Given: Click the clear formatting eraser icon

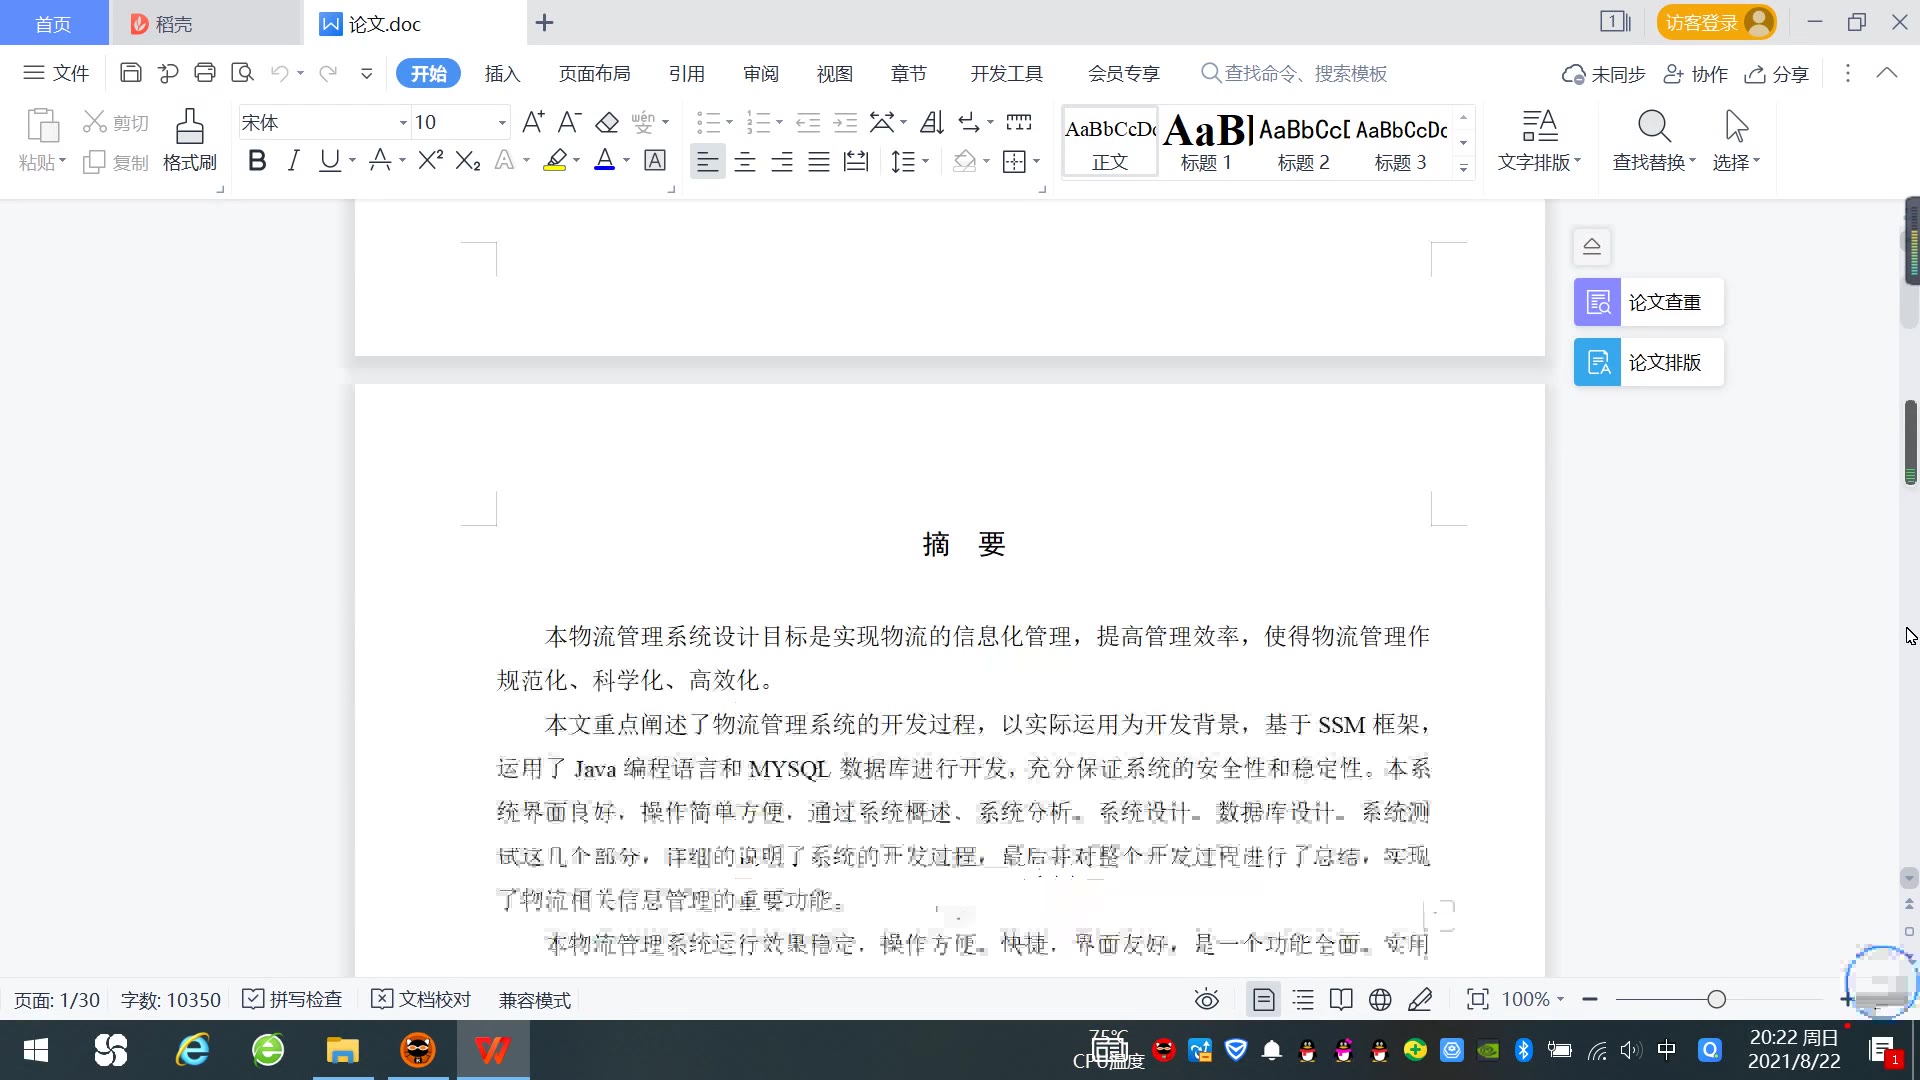Looking at the screenshot, I should tap(607, 123).
